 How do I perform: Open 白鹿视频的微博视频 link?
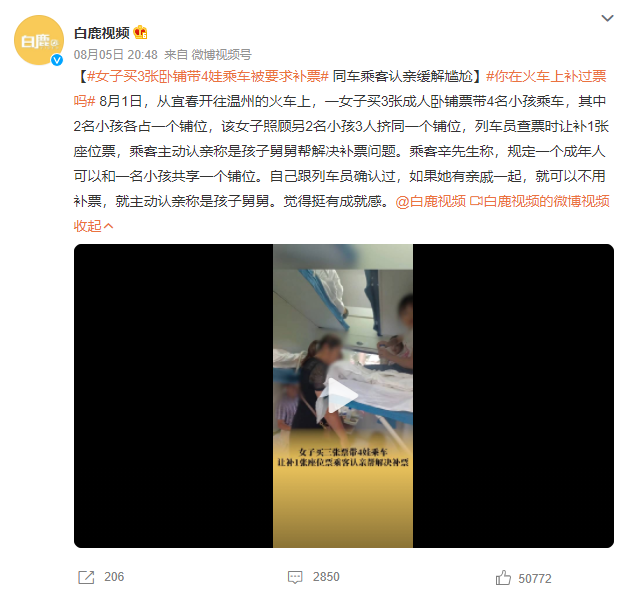coord(540,201)
